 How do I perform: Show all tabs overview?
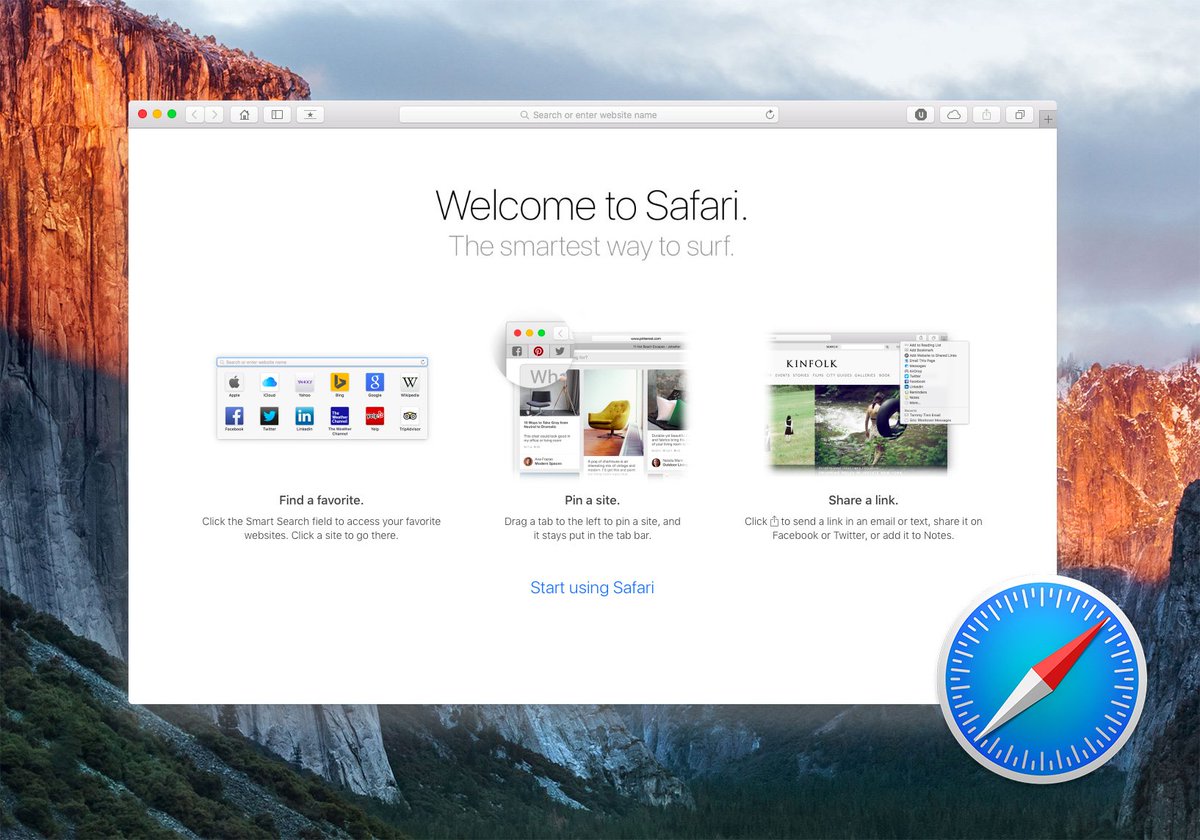click(x=1020, y=115)
